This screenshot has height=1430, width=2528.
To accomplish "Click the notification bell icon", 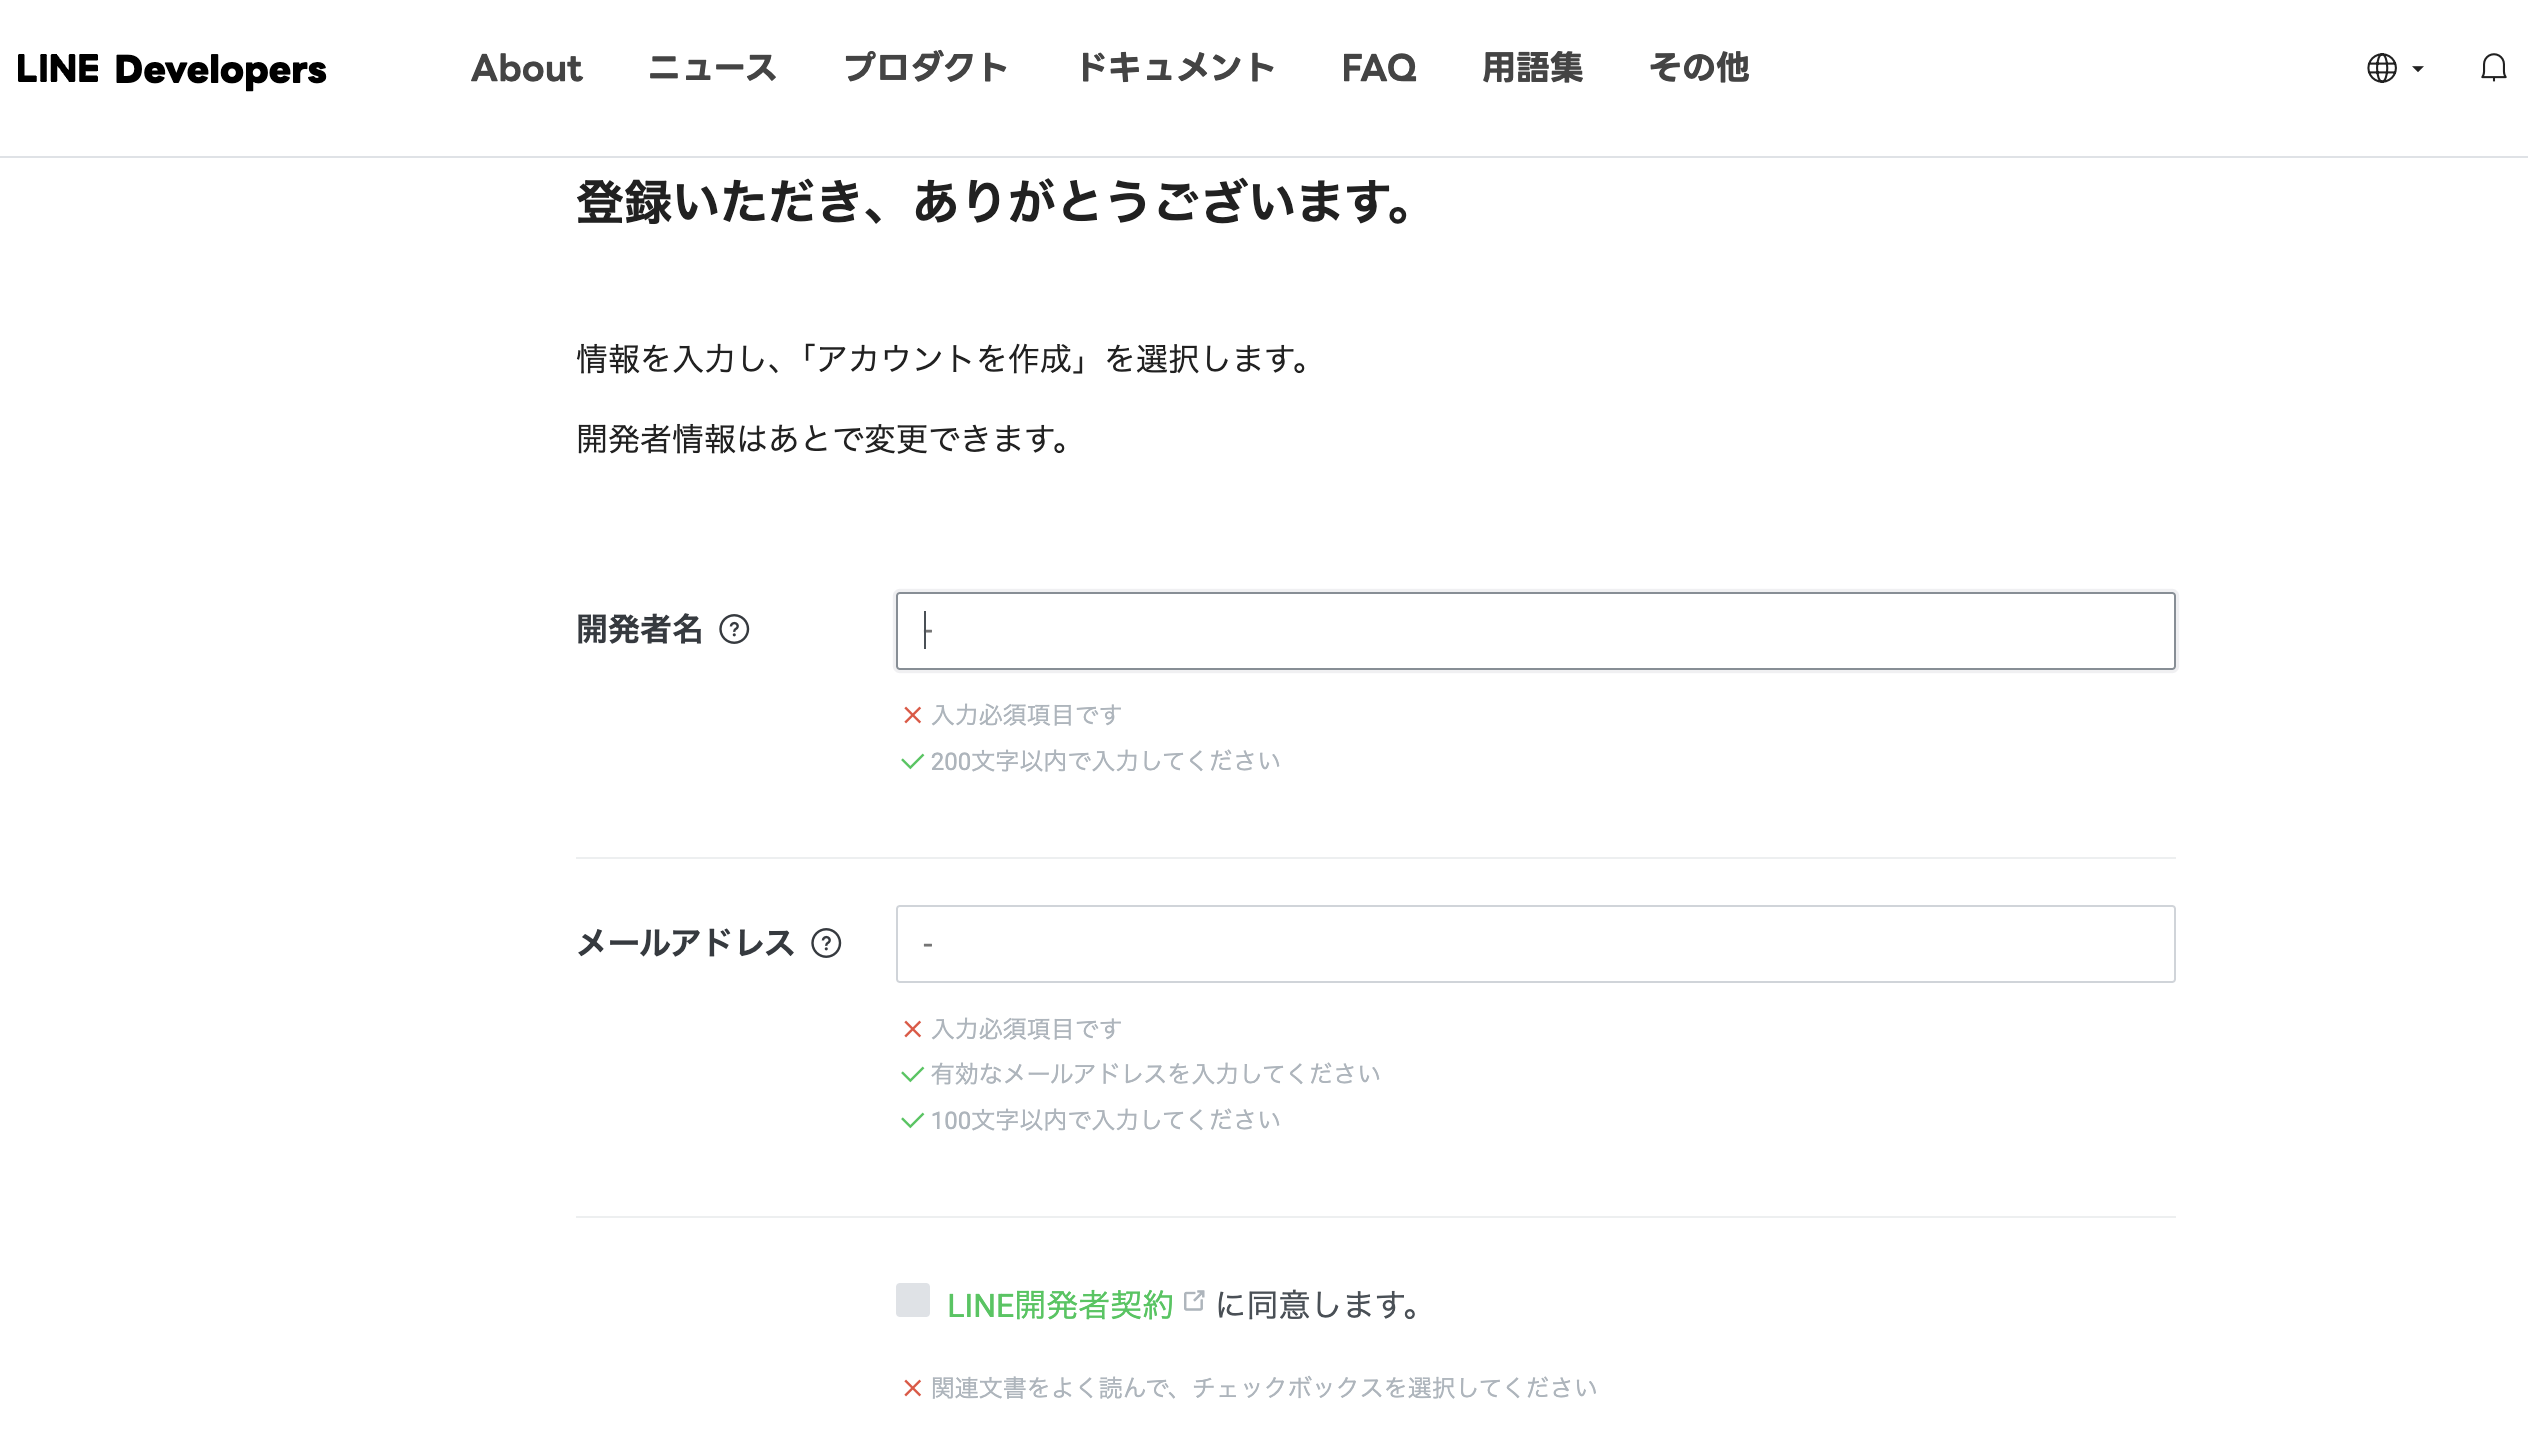I will (2492, 68).
